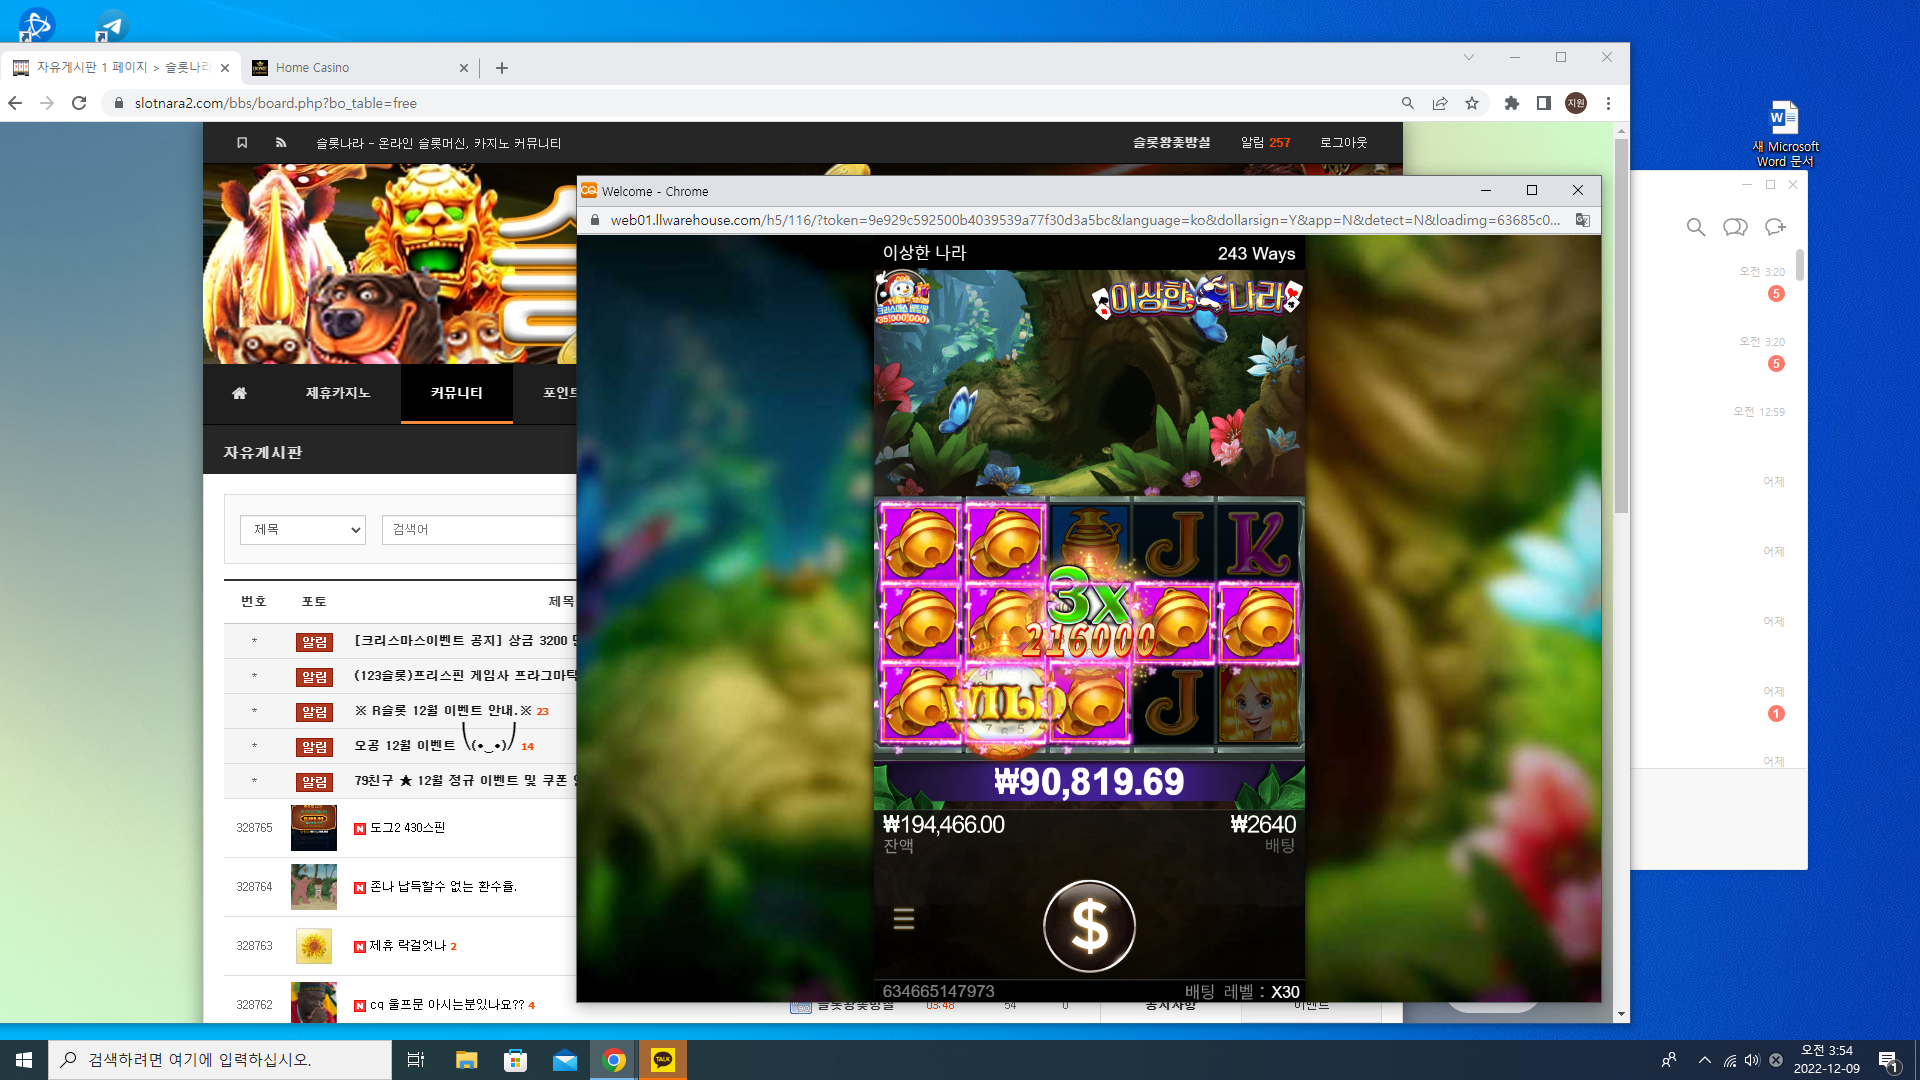
Task: Click the translate icon in Welcome window
Action: click(x=1582, y=220)
